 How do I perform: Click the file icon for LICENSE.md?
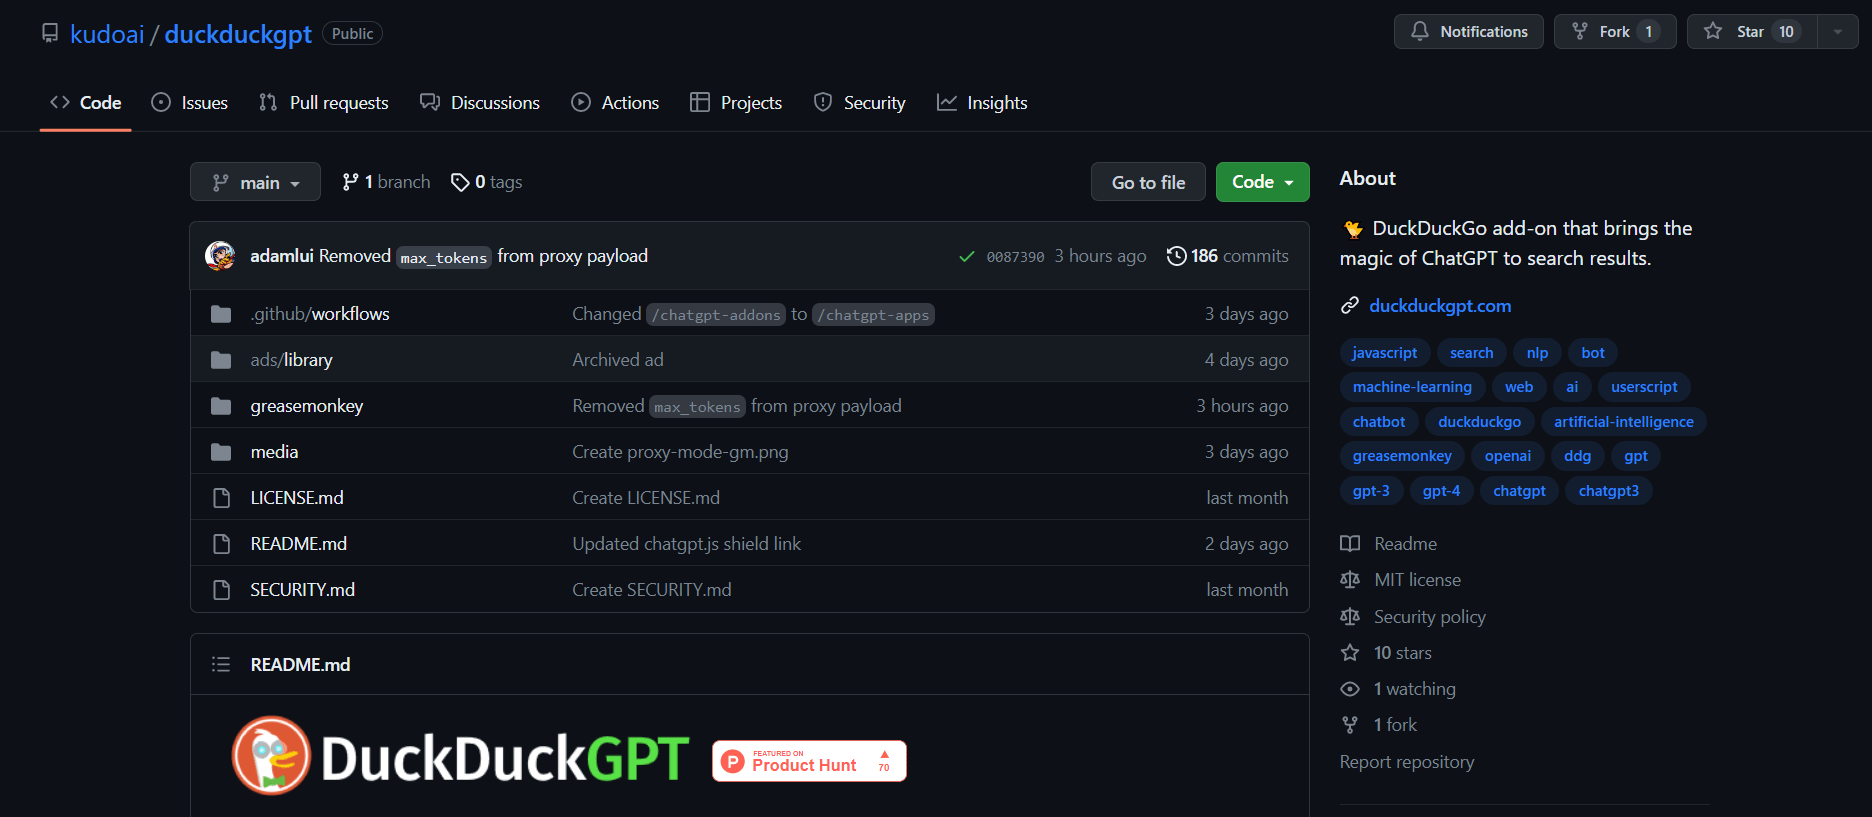tap(221, 498)
